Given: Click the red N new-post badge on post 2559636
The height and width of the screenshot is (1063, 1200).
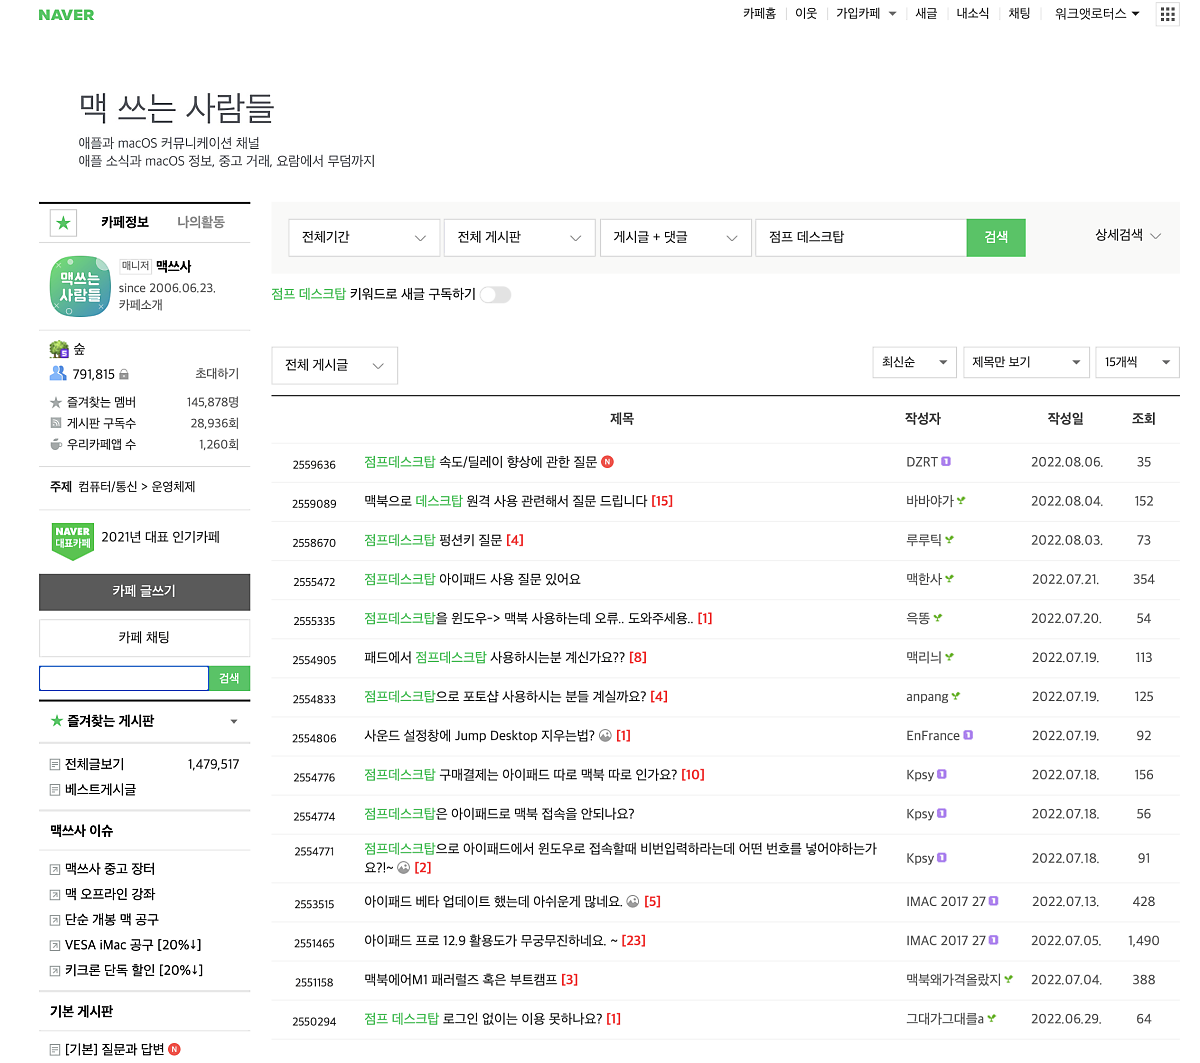Looking at the screenshot, I should 607,462.
